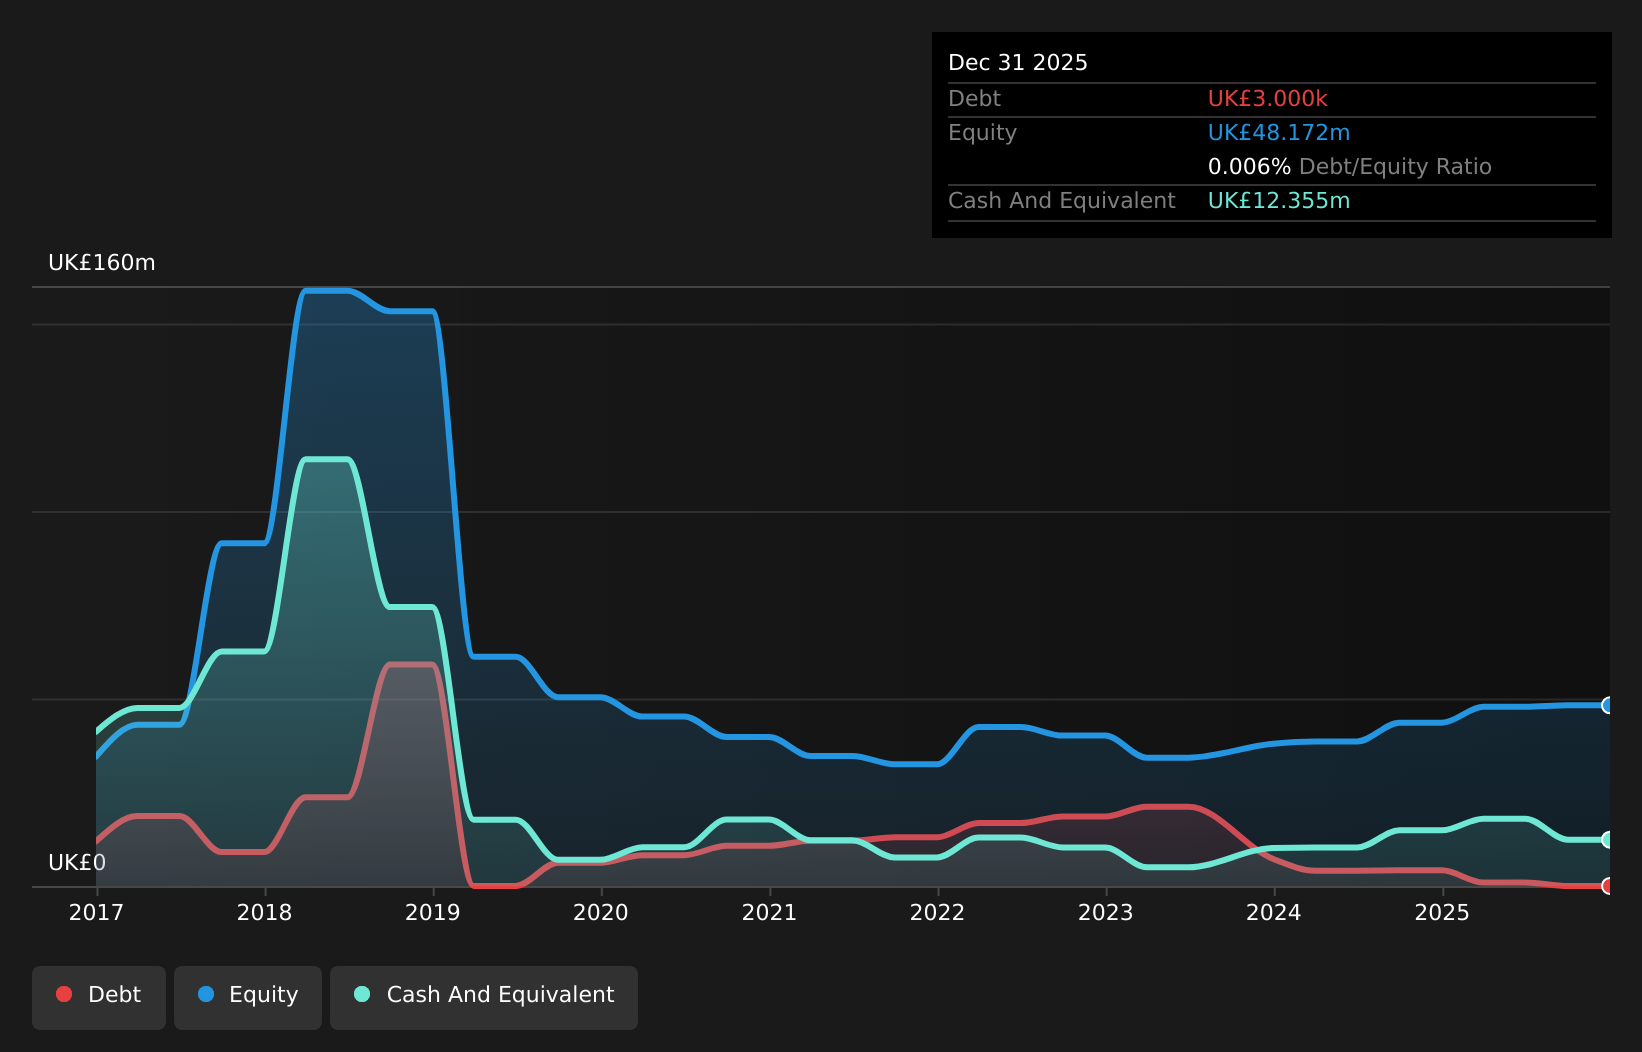The image size is (1642, 1052).
Task: Select the red Debt endpoint marker
Action: coord(1608,886)
